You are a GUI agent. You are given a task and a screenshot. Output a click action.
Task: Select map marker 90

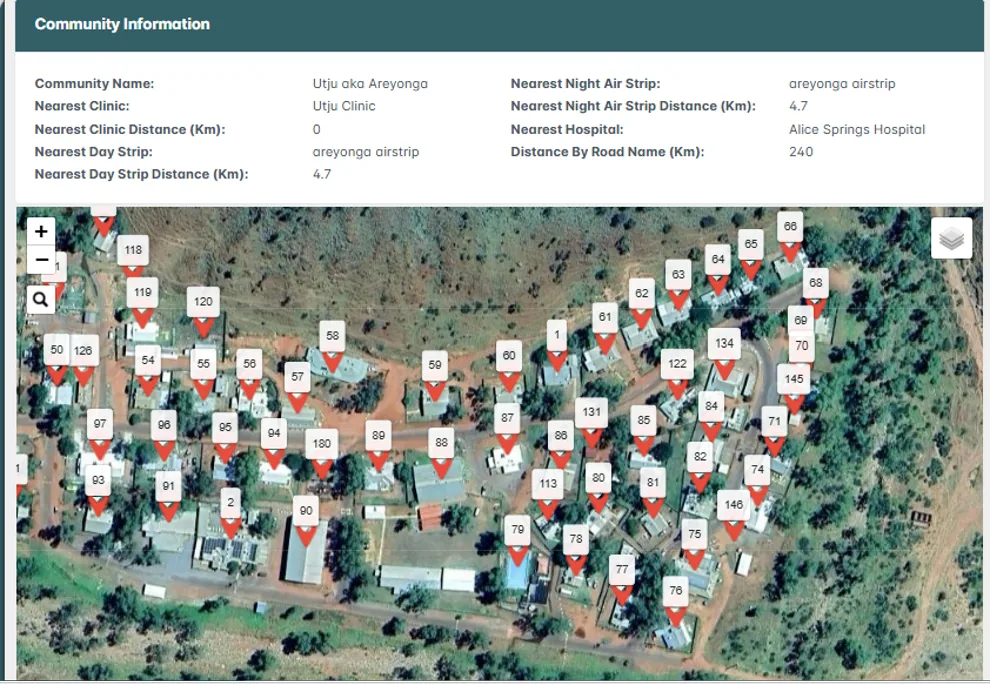point(306,520)
